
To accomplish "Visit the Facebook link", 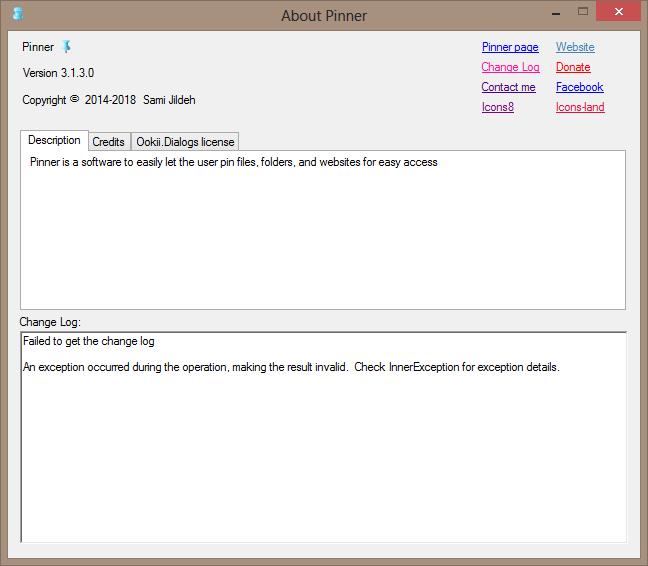I will point(579,87).
